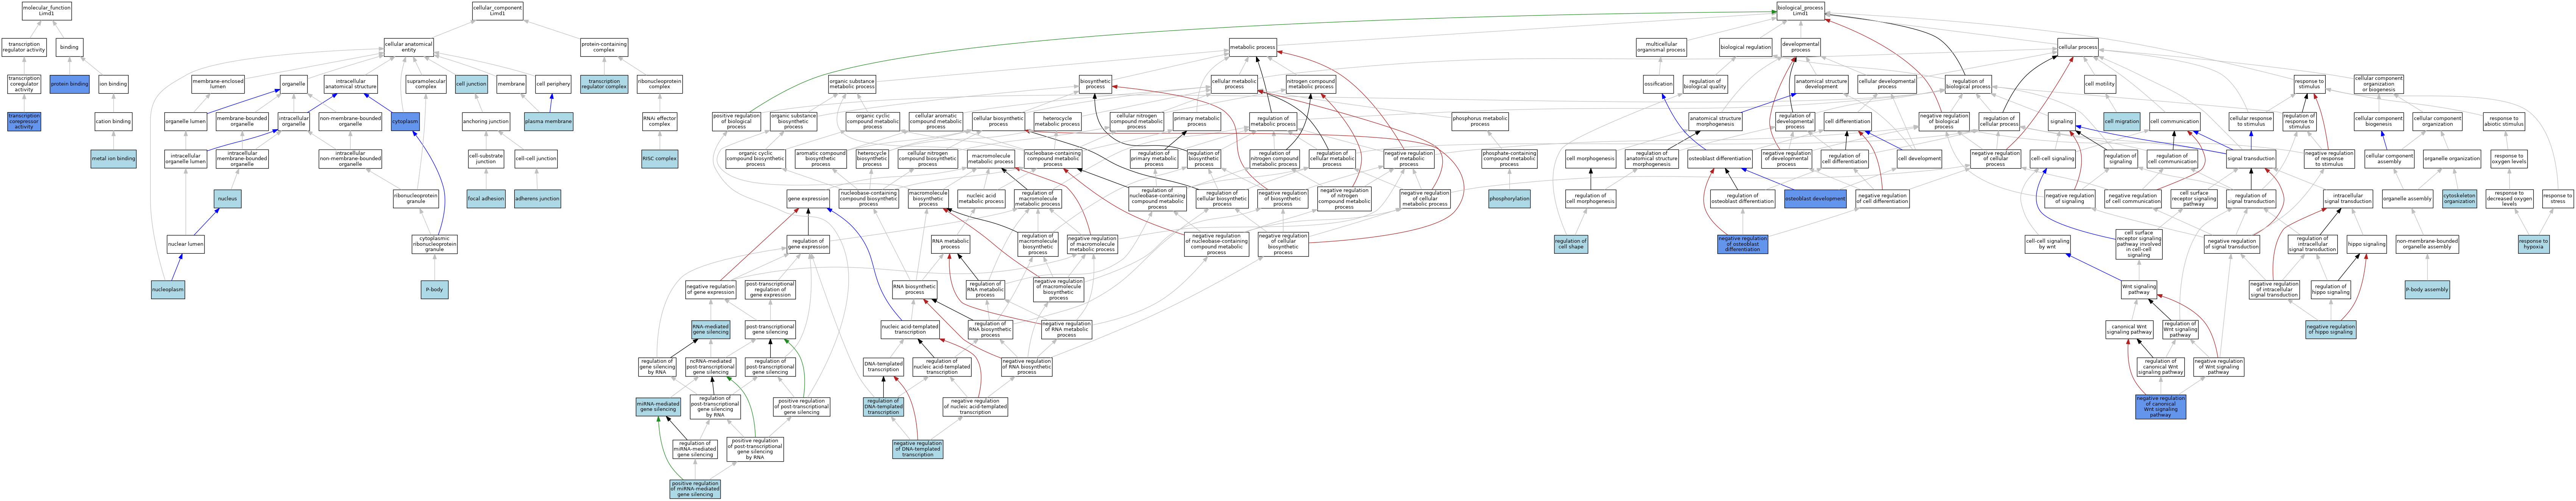
Task: Select 'phosphorus metabolic process' node
Action: point(1480,122)
